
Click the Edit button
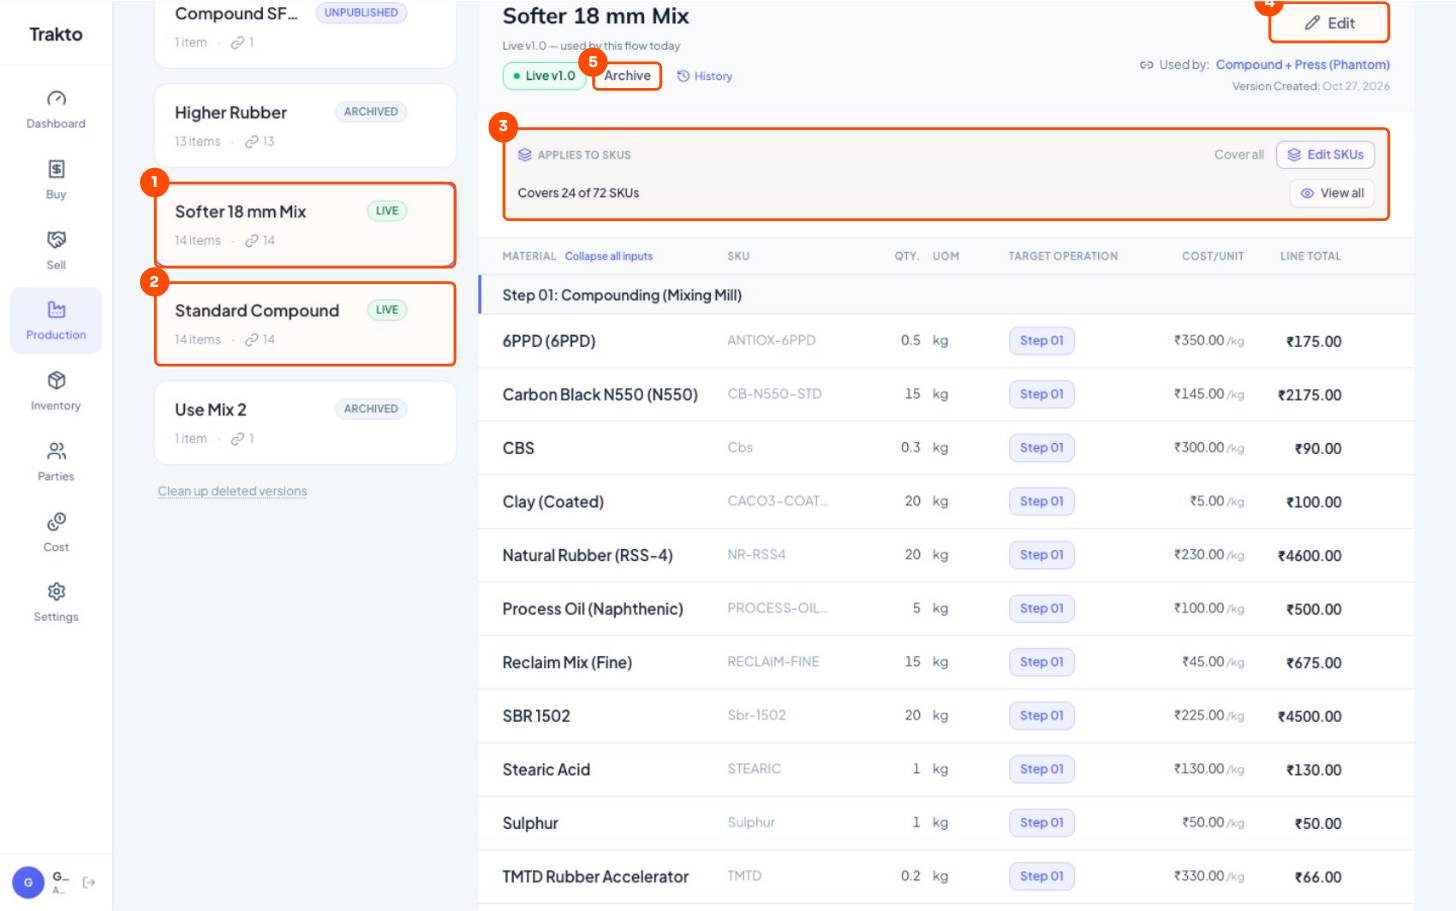[x=1329, y=23]
